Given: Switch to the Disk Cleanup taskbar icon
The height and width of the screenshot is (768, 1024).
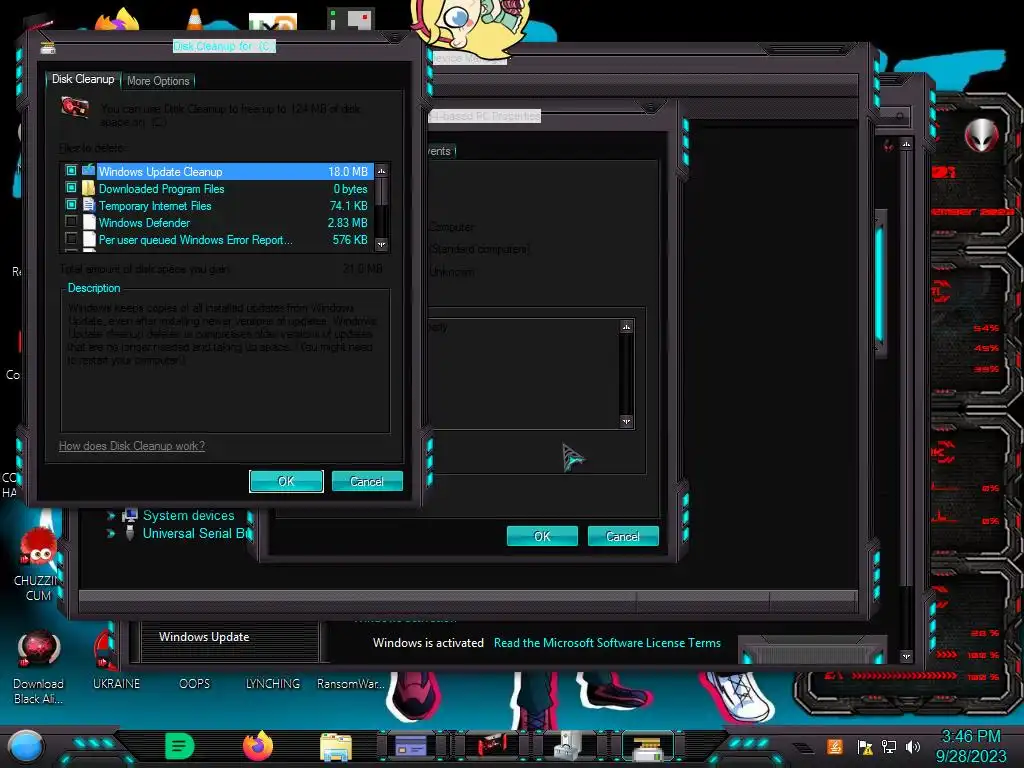Looking at the screenshot, I should point(648,746).
